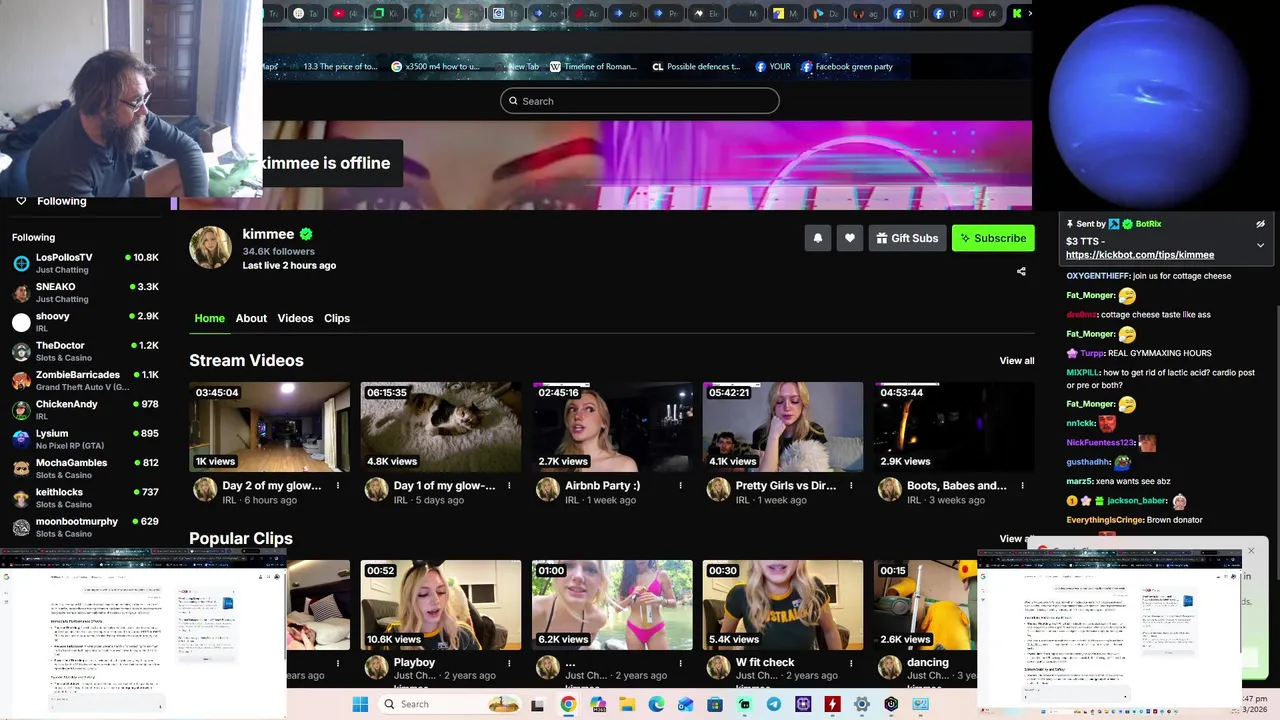Open options menu for Pretty Girls vs Dir video
The height and width of the screenshot is (720, 1280).
click(851, 486)
